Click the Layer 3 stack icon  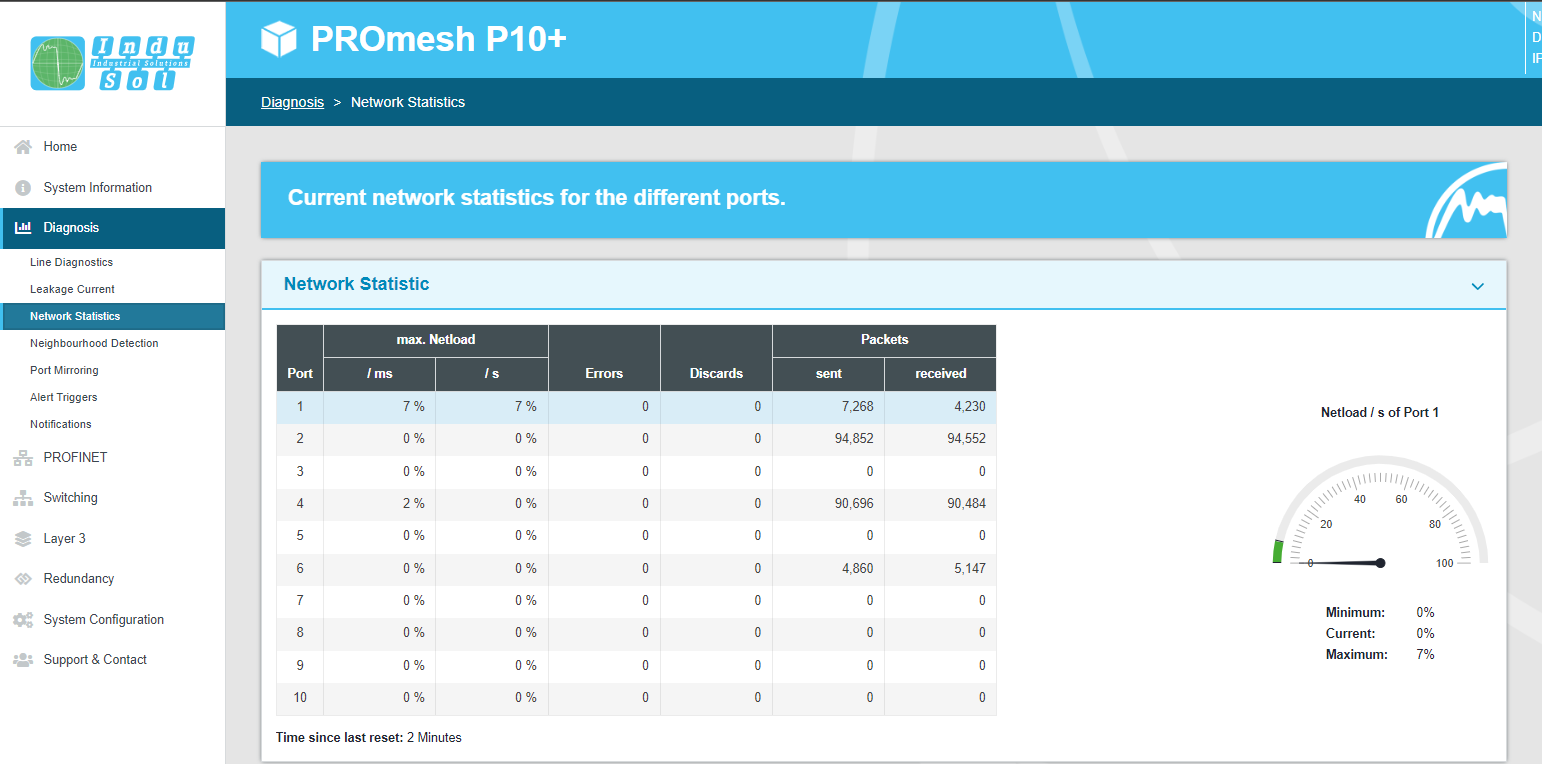tap(23, 539)
